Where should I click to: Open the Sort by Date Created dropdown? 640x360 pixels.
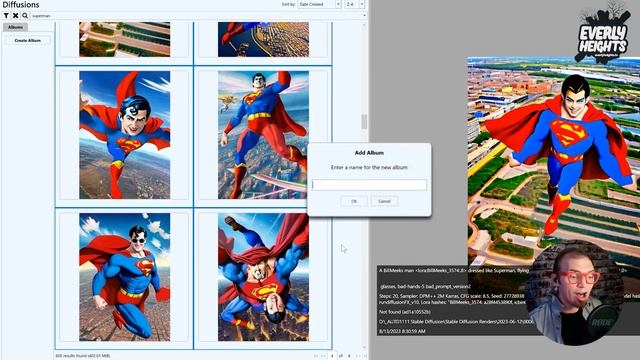pos(319,4)
